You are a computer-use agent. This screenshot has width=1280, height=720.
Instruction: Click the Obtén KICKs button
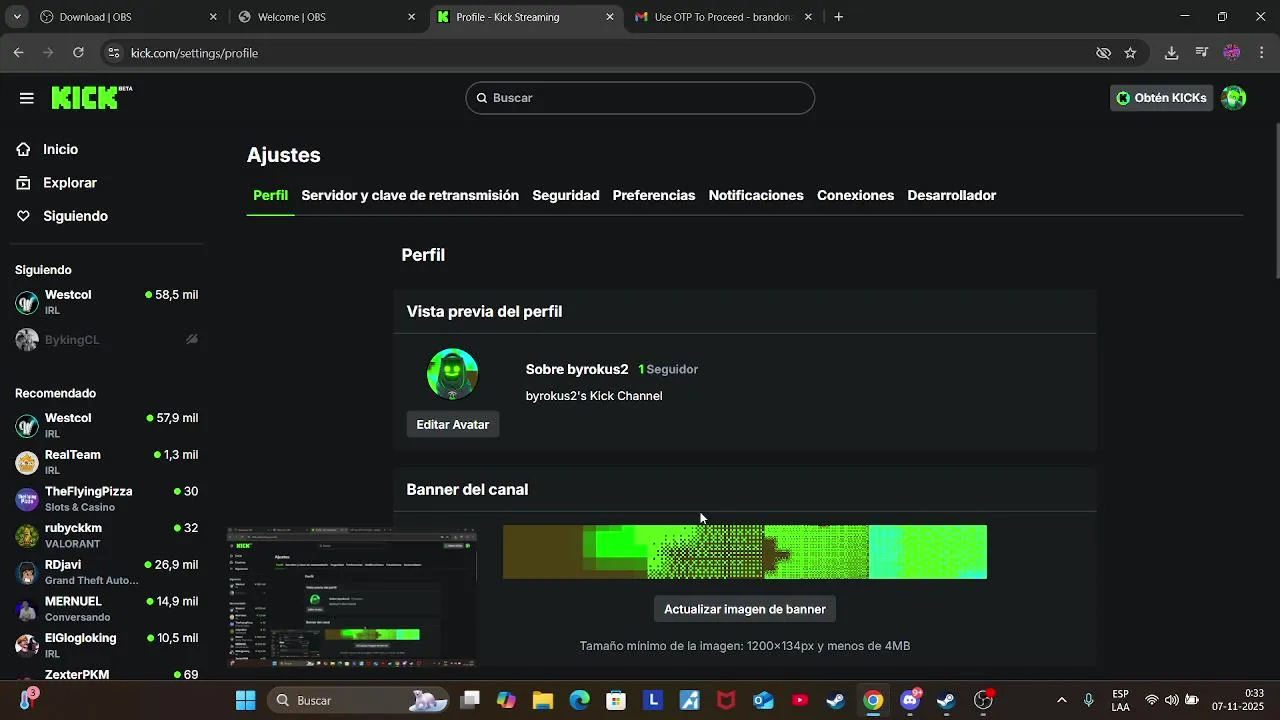1161,98
